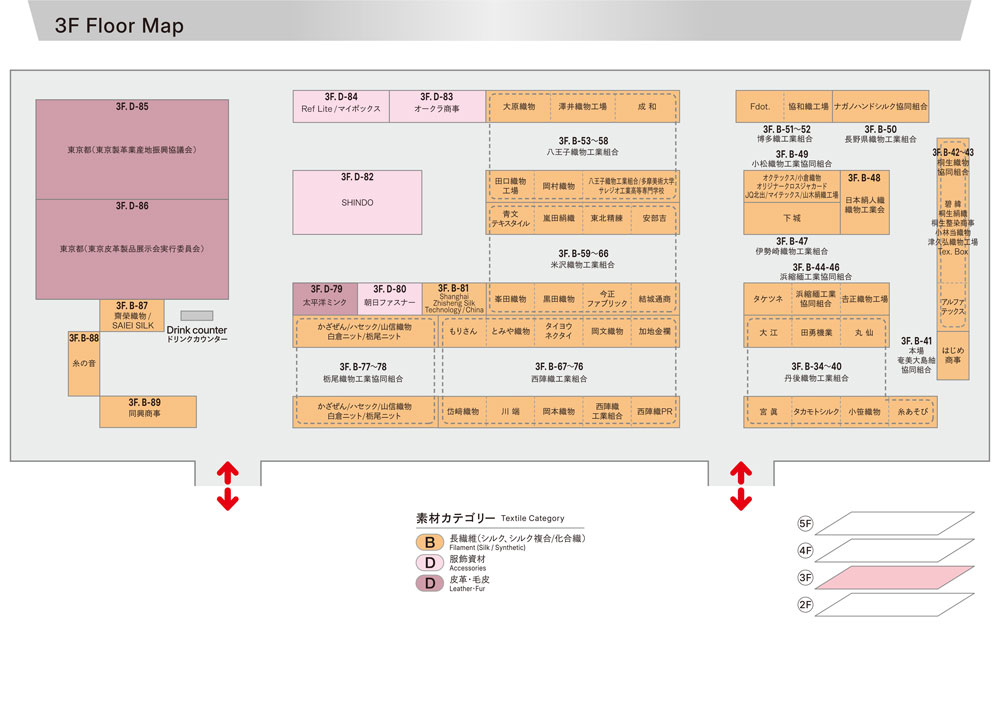Select booth 3F.B-89 同興商事
1000x707 pixels.
(148, 411)
